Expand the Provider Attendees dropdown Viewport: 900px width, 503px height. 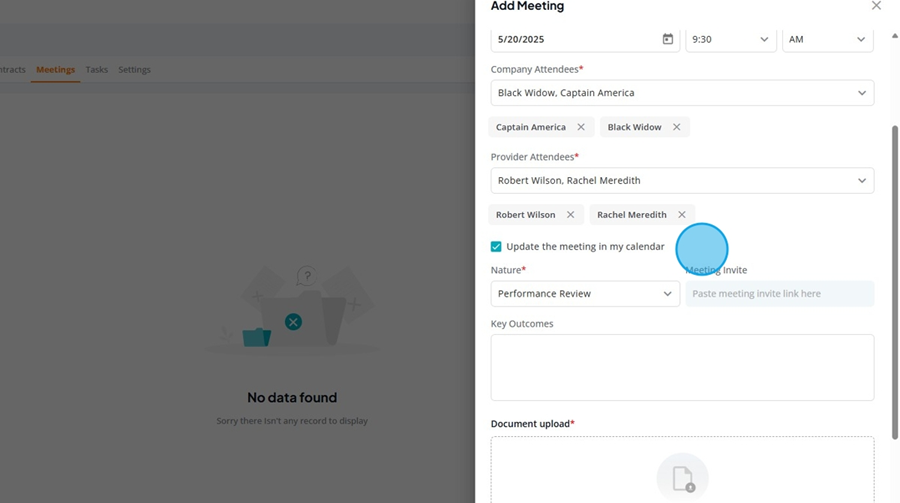pyautogui.click(x=682, y=180)
